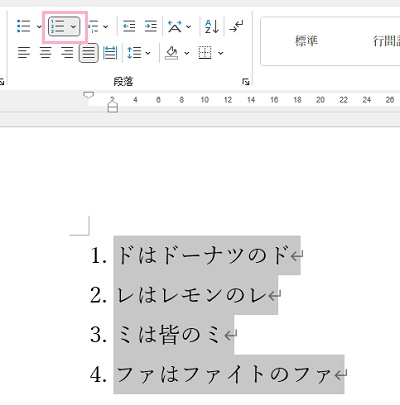The width and height of the screenshot is (400, 405).
Task: Decrease the paragraph indent
Action: point(129,26)
